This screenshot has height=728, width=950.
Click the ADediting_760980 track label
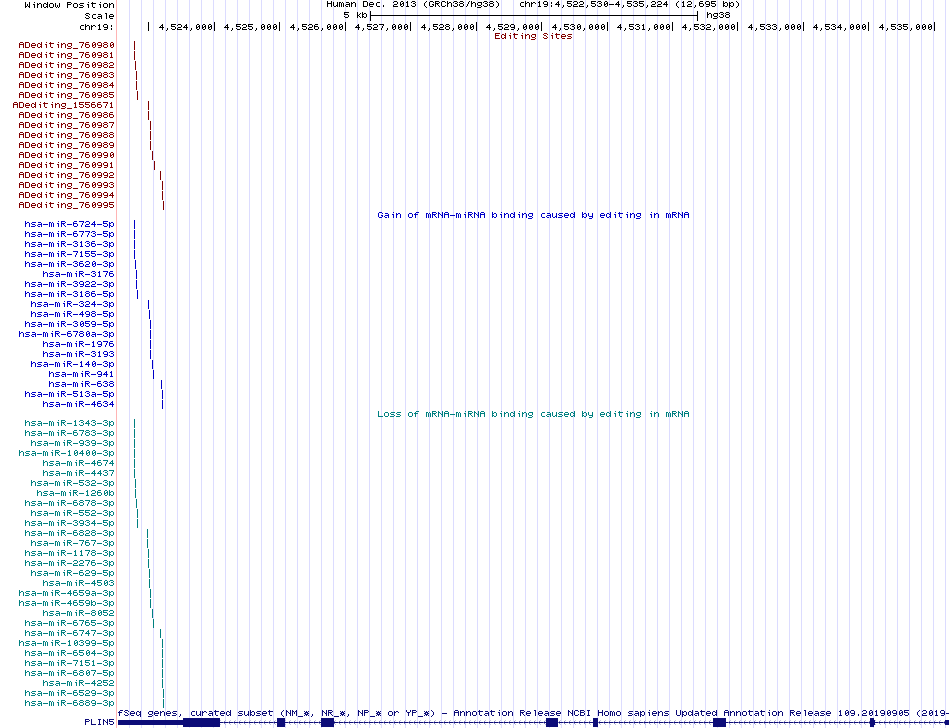pos(67,45)
